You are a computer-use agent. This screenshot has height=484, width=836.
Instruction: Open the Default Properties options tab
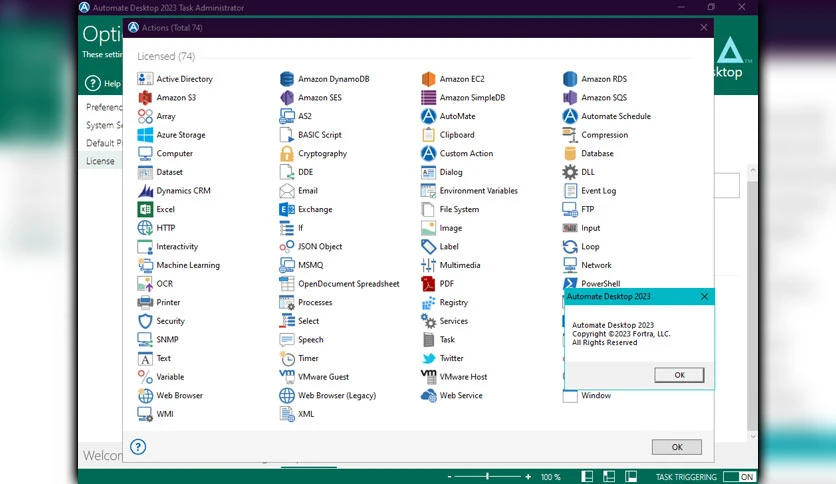click(103, 143)
